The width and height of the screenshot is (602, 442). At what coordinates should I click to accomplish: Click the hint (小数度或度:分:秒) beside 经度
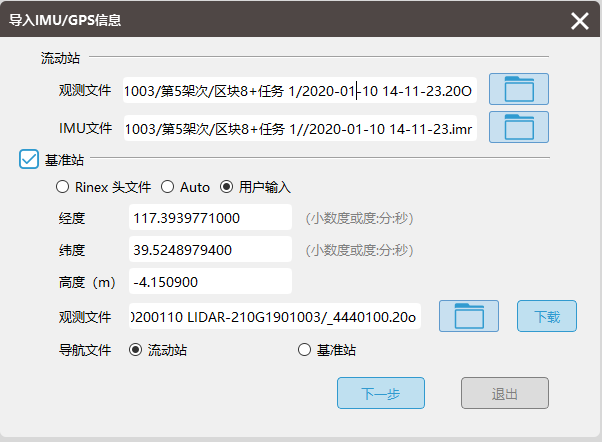point(359,218)
